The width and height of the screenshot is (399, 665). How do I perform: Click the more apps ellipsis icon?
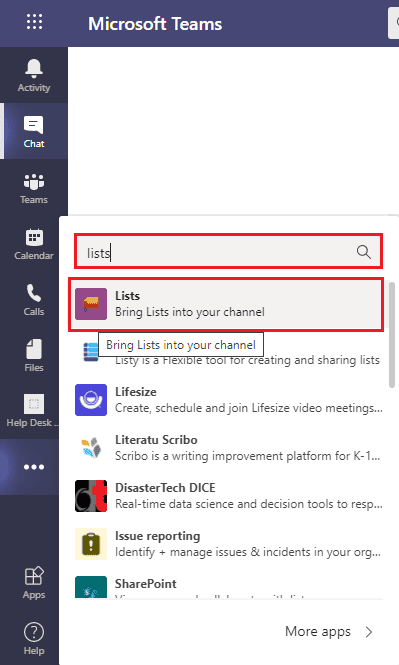pos(34,467)
